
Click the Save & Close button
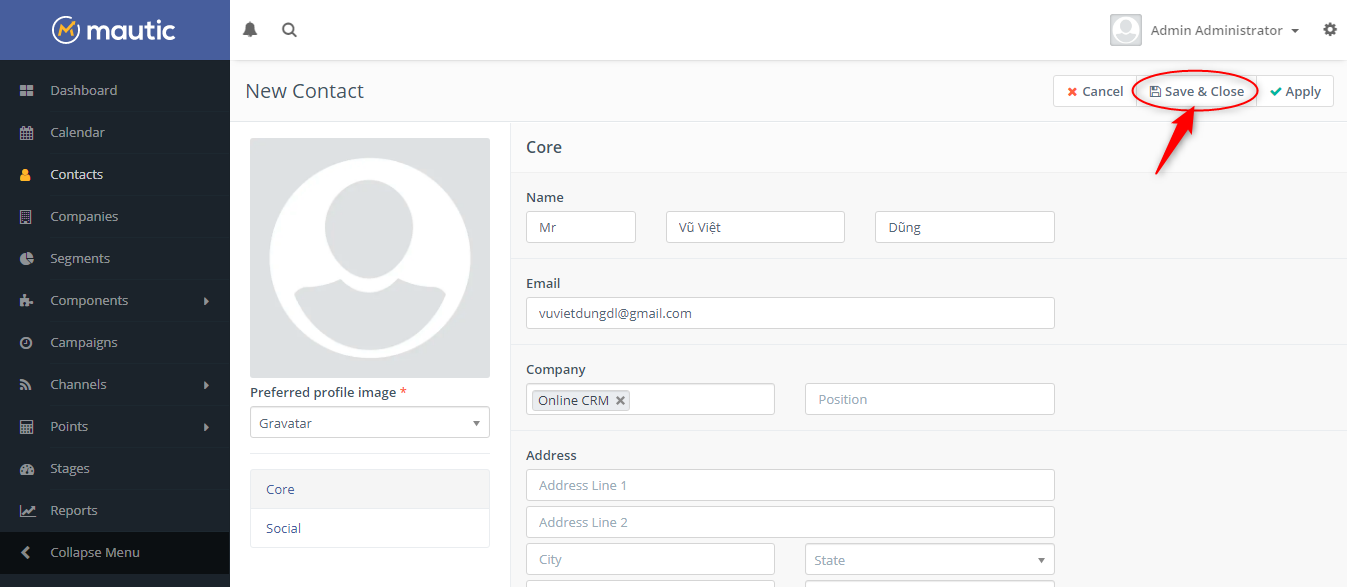1196,91
